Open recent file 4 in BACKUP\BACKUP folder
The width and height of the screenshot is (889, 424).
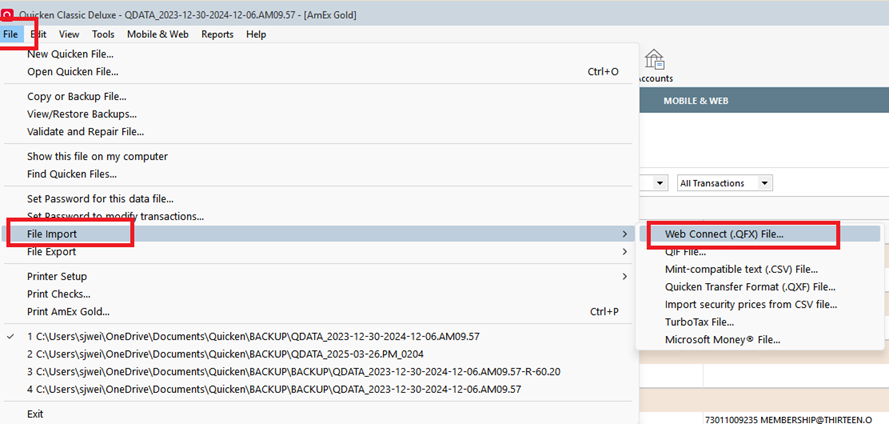coord(274,389)
